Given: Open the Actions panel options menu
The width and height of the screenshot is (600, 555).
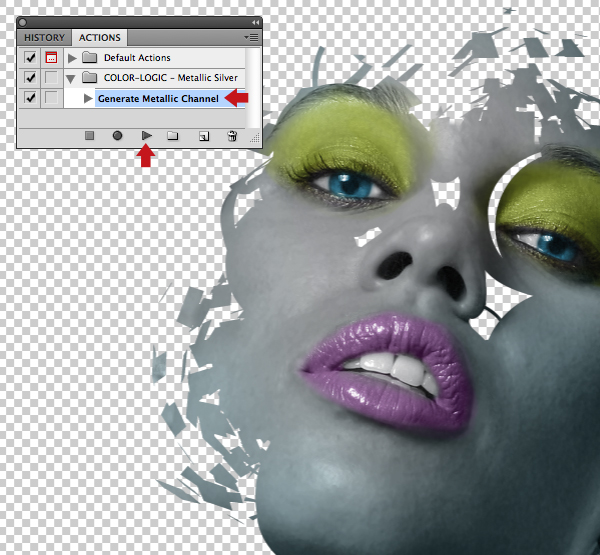Looking at the screenshot, I should tap(251, 38).
